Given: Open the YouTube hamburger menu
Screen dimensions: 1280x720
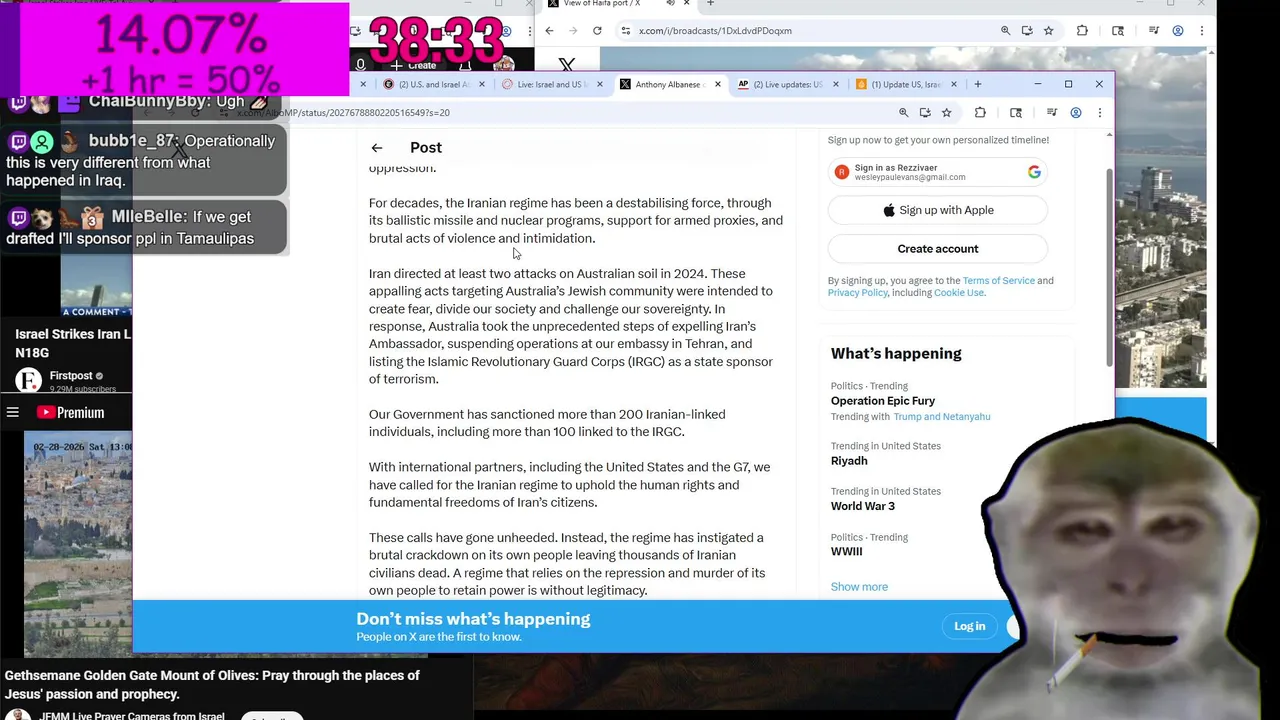Looking at the screenshot, I should pyautogui.click(x=12, y=412).
